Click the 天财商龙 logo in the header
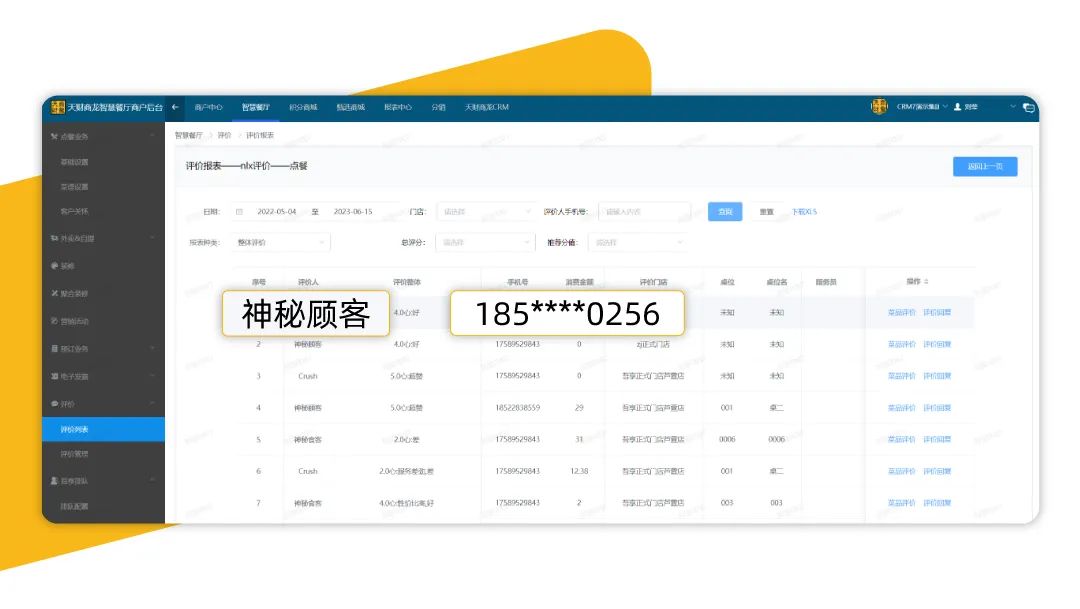This screenshot has width=1080, height=609. point(58,107)
